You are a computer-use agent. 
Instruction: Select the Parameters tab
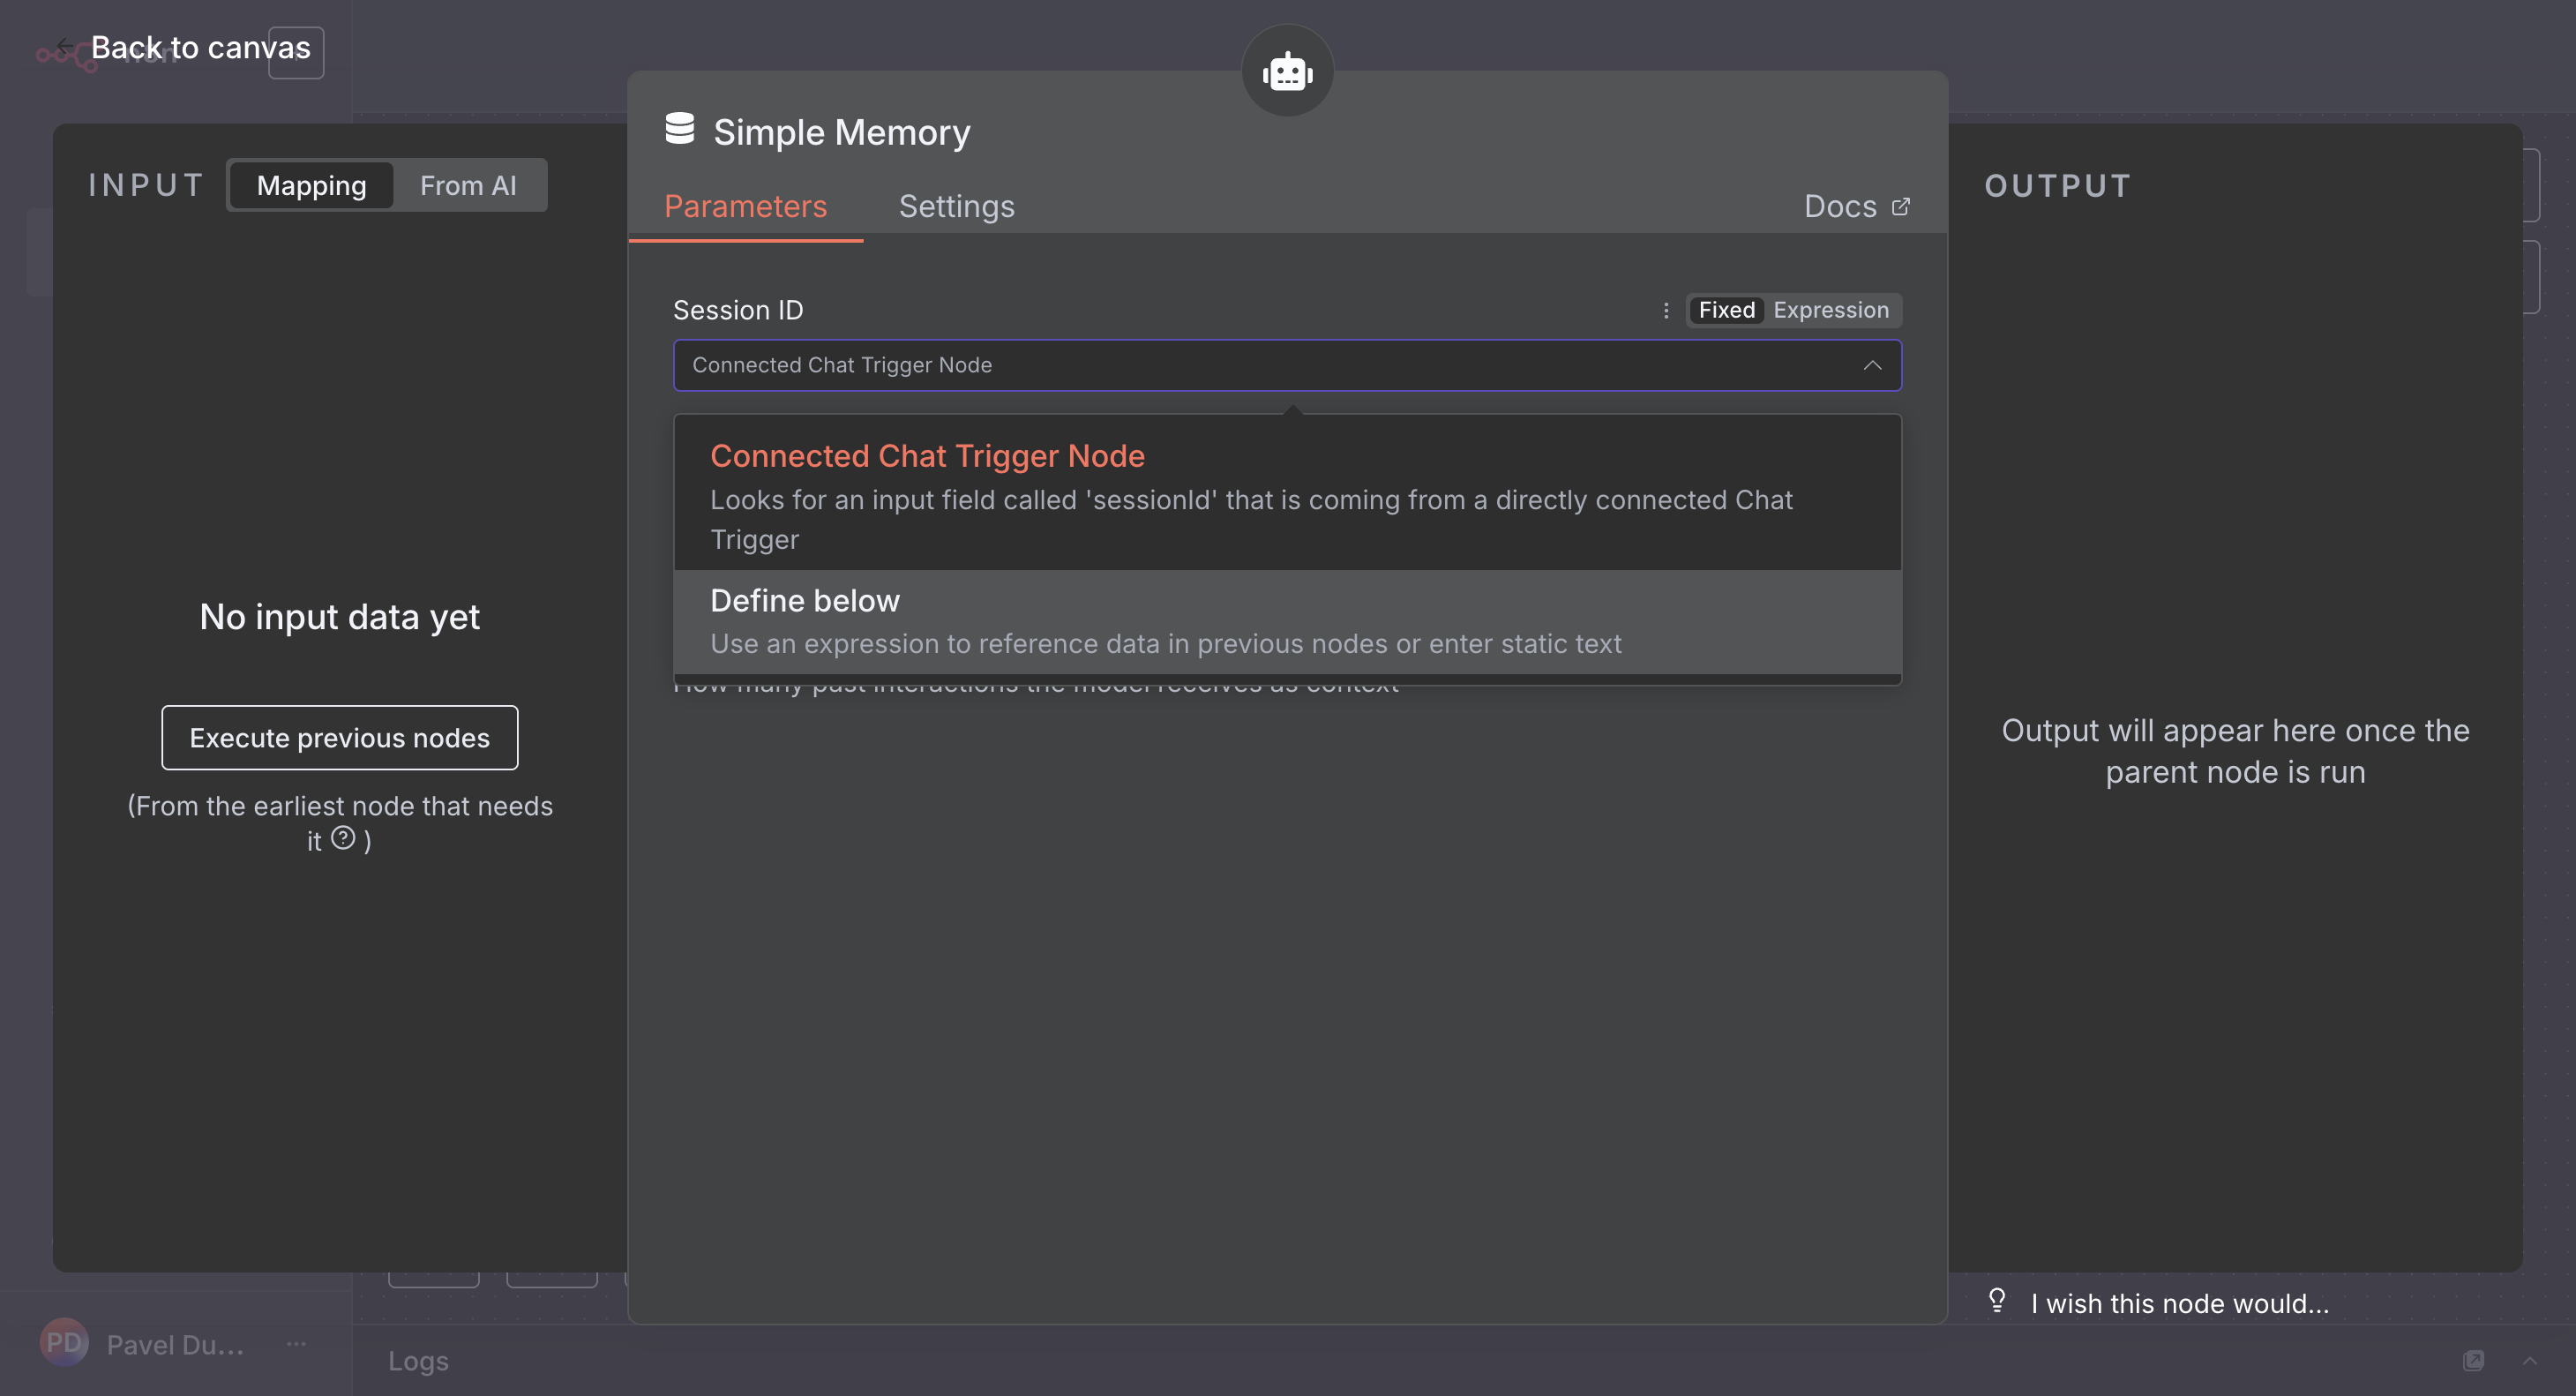[x=745, y=207]
